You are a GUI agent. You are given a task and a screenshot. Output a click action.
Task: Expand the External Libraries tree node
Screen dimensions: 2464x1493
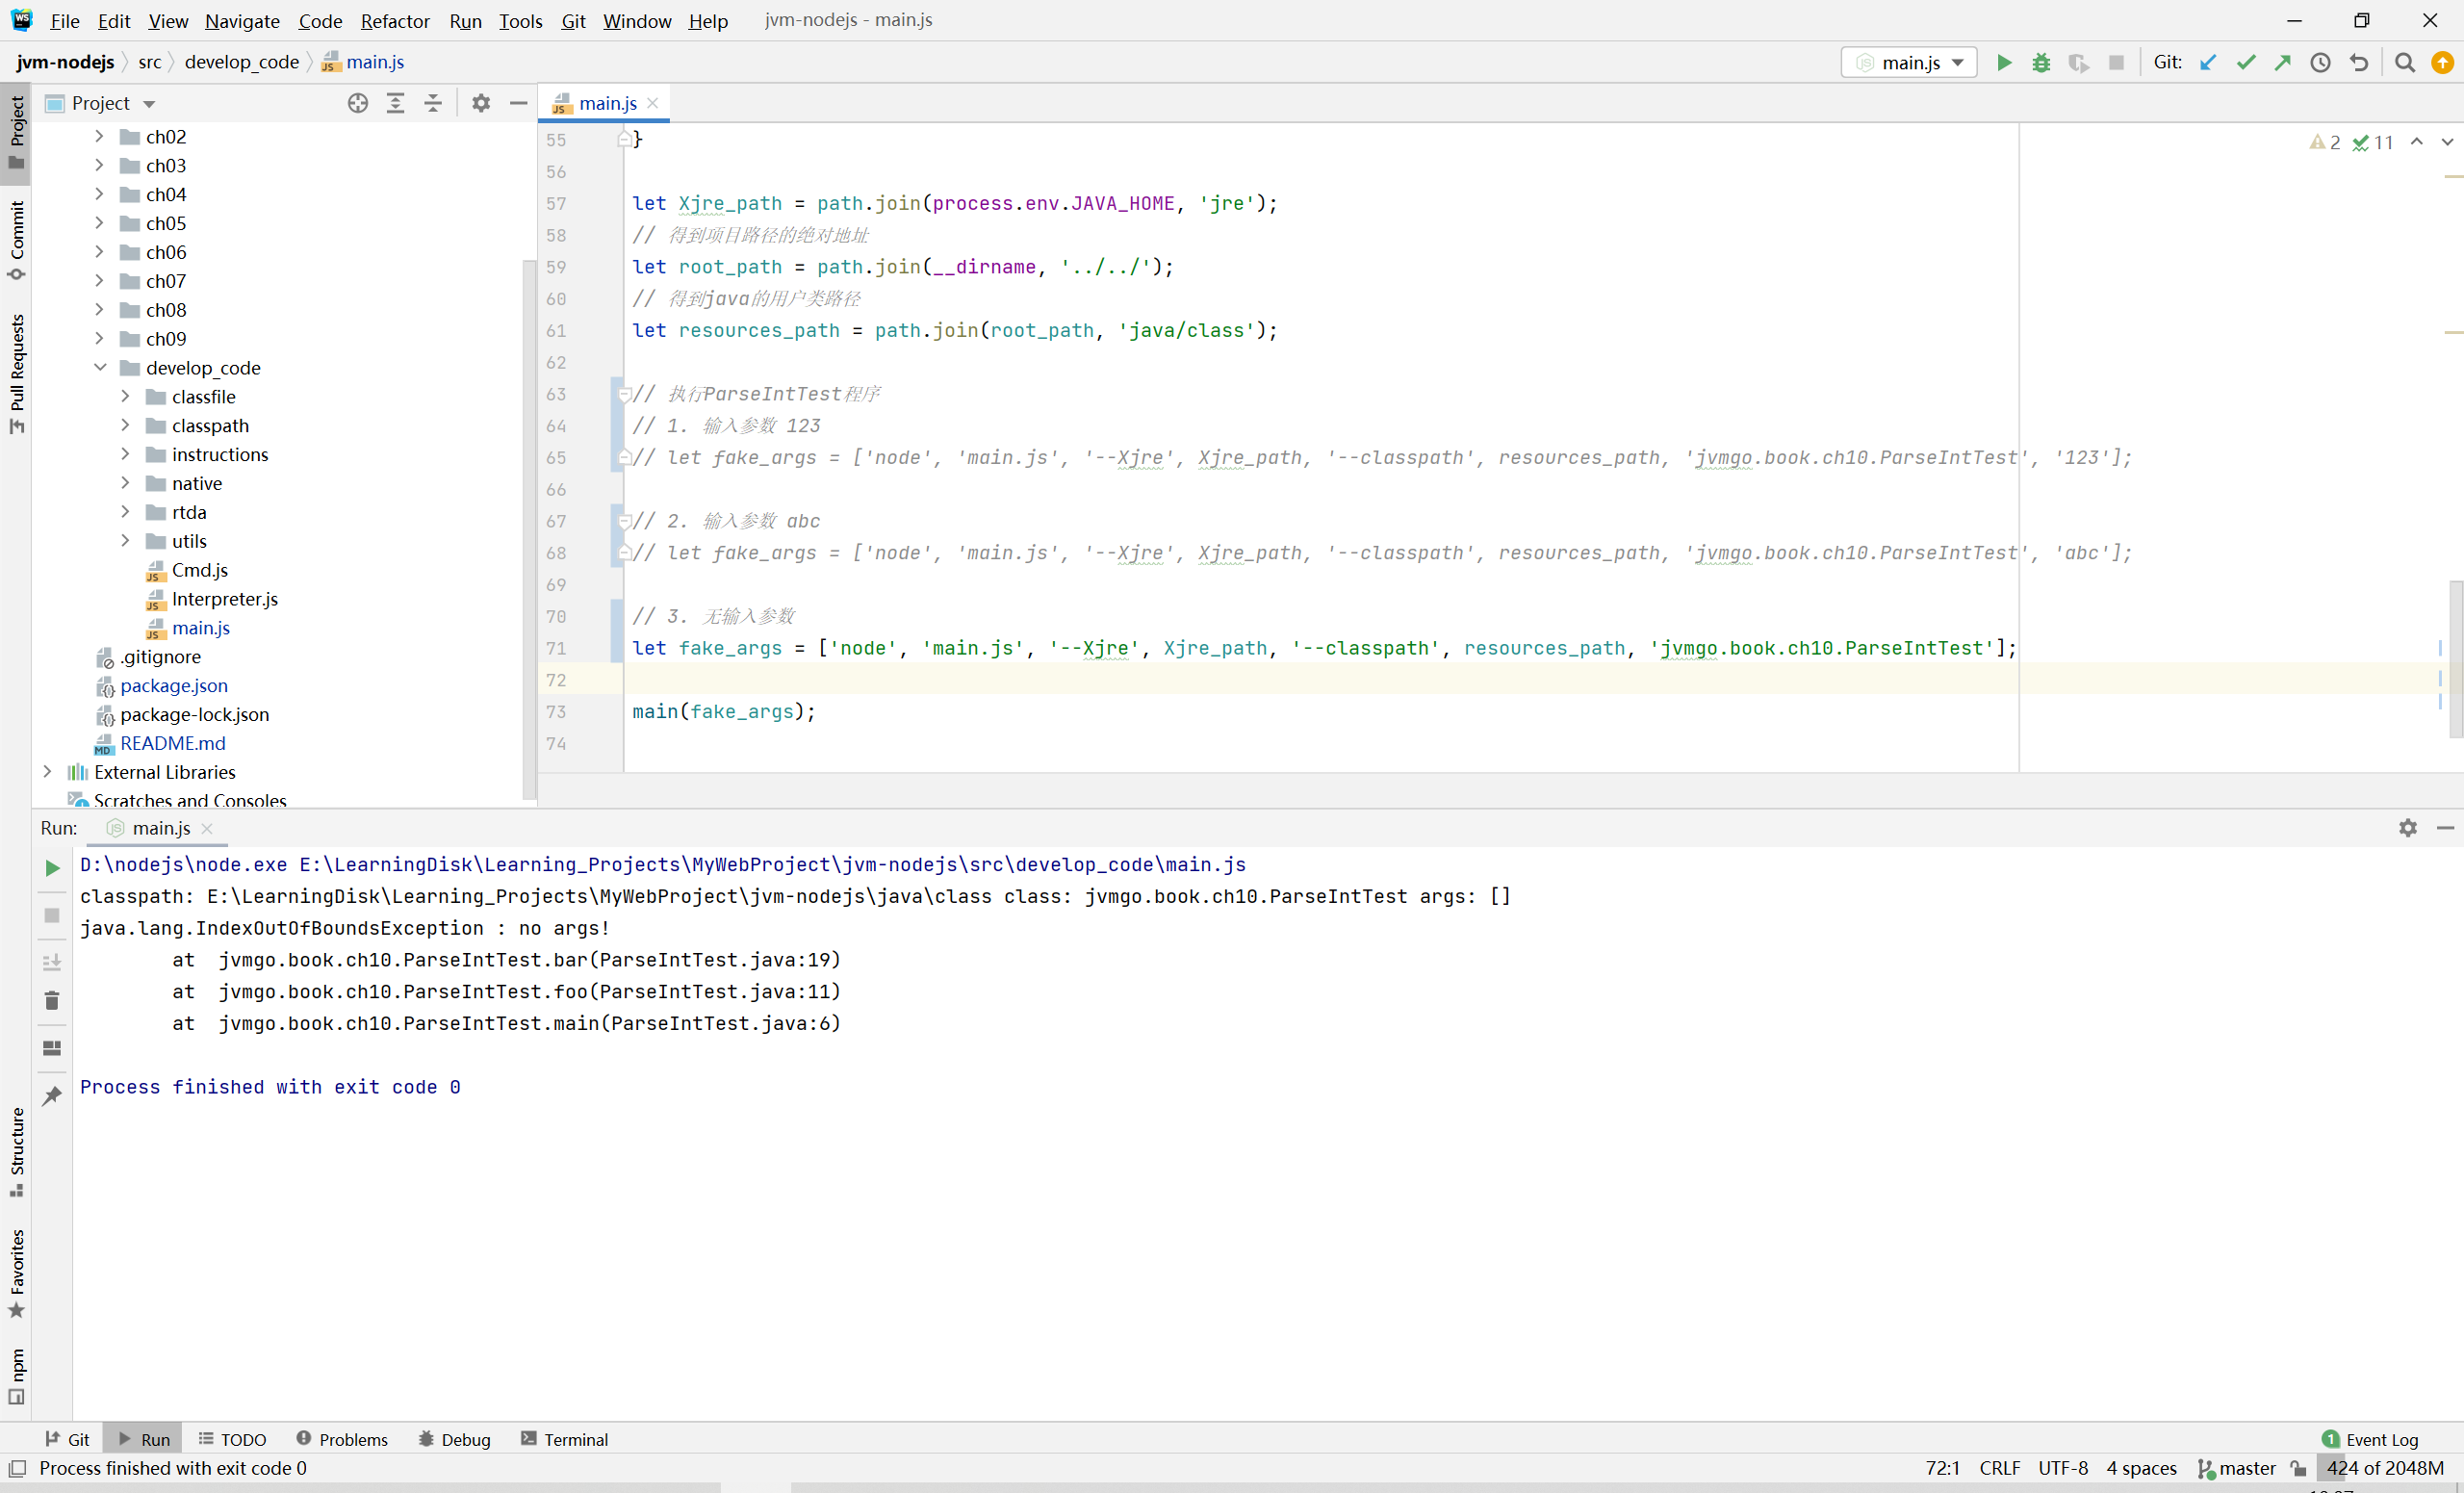46,771
